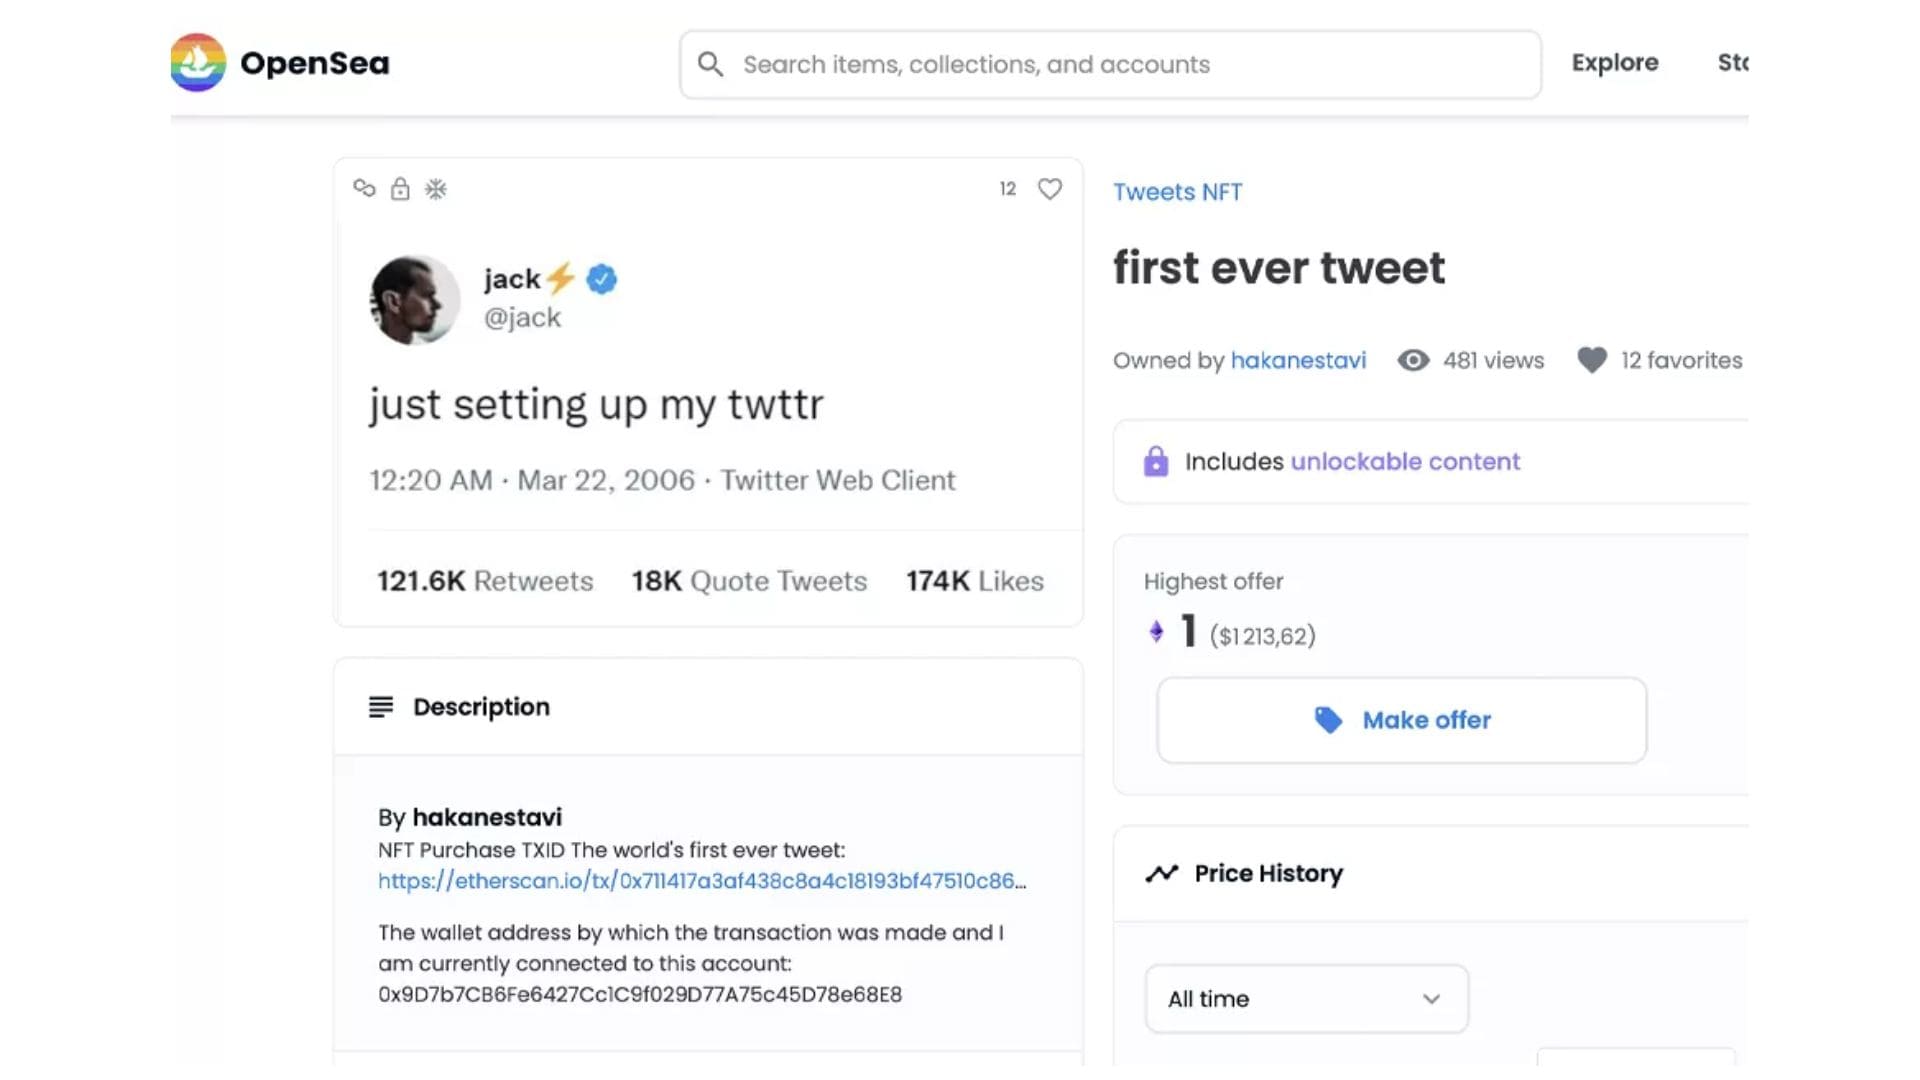Click the search magnifier icon
This screenshot has width=1920, height=1080.
coord(710,64)
